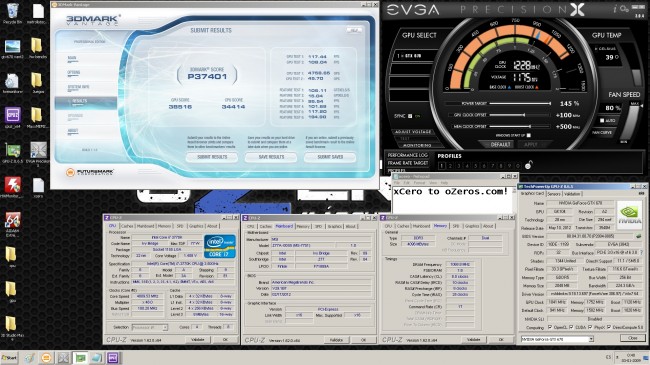Click the Precision X info icon
Screen dimensions: 650x365
tap(616, 8)
